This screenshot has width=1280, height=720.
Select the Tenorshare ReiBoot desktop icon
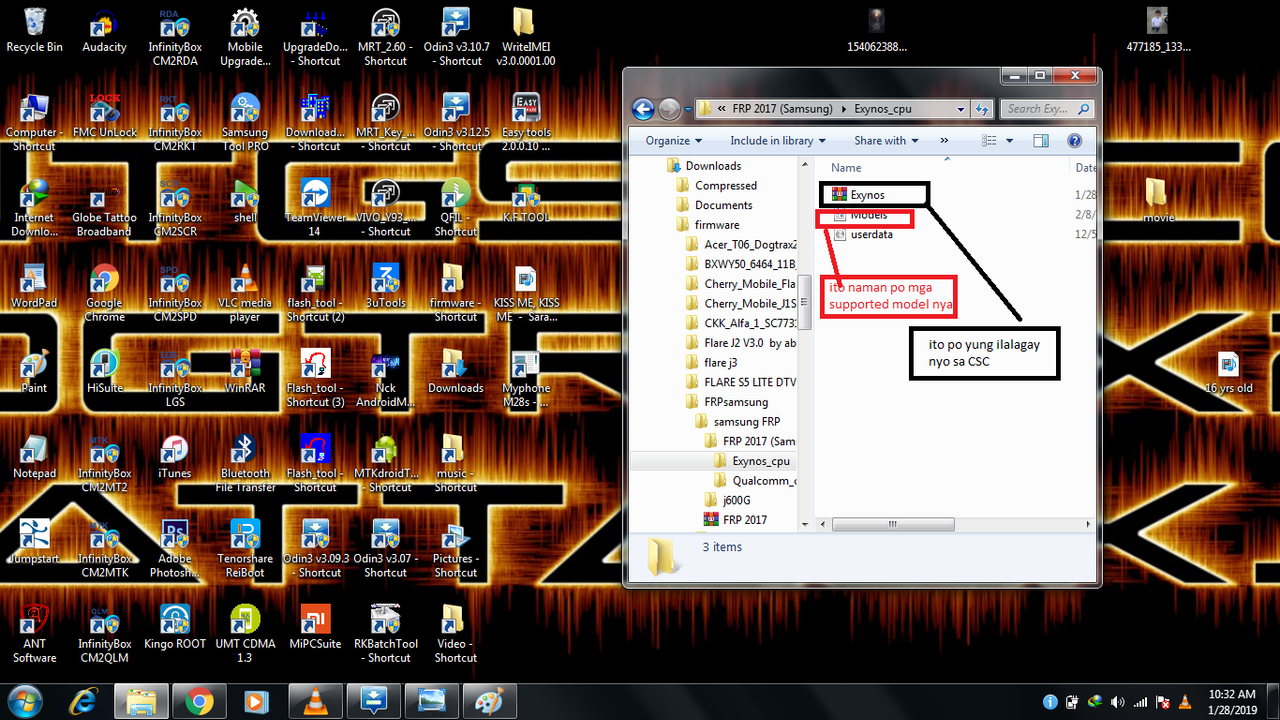point(245,548)
